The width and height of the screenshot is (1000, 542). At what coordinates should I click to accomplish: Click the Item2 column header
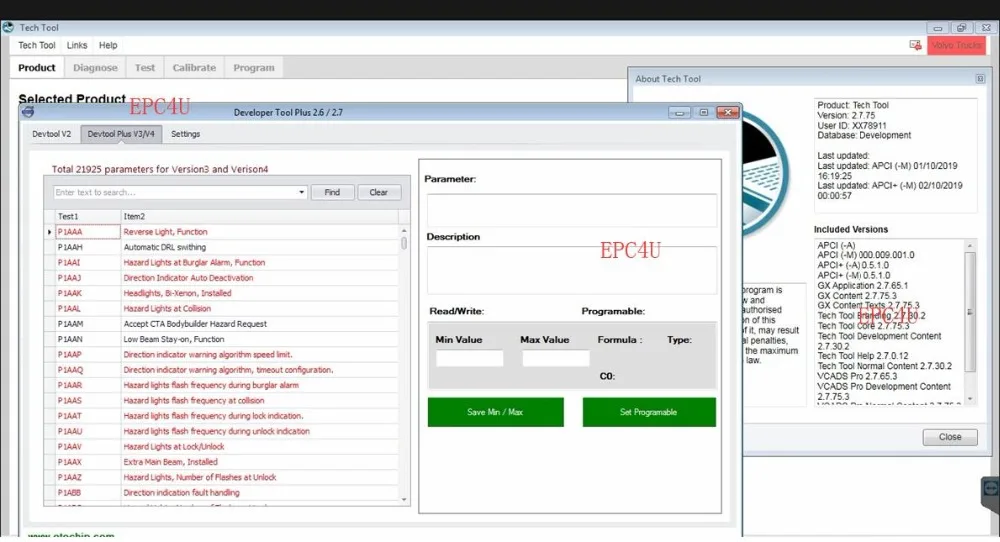coord(260,217)
